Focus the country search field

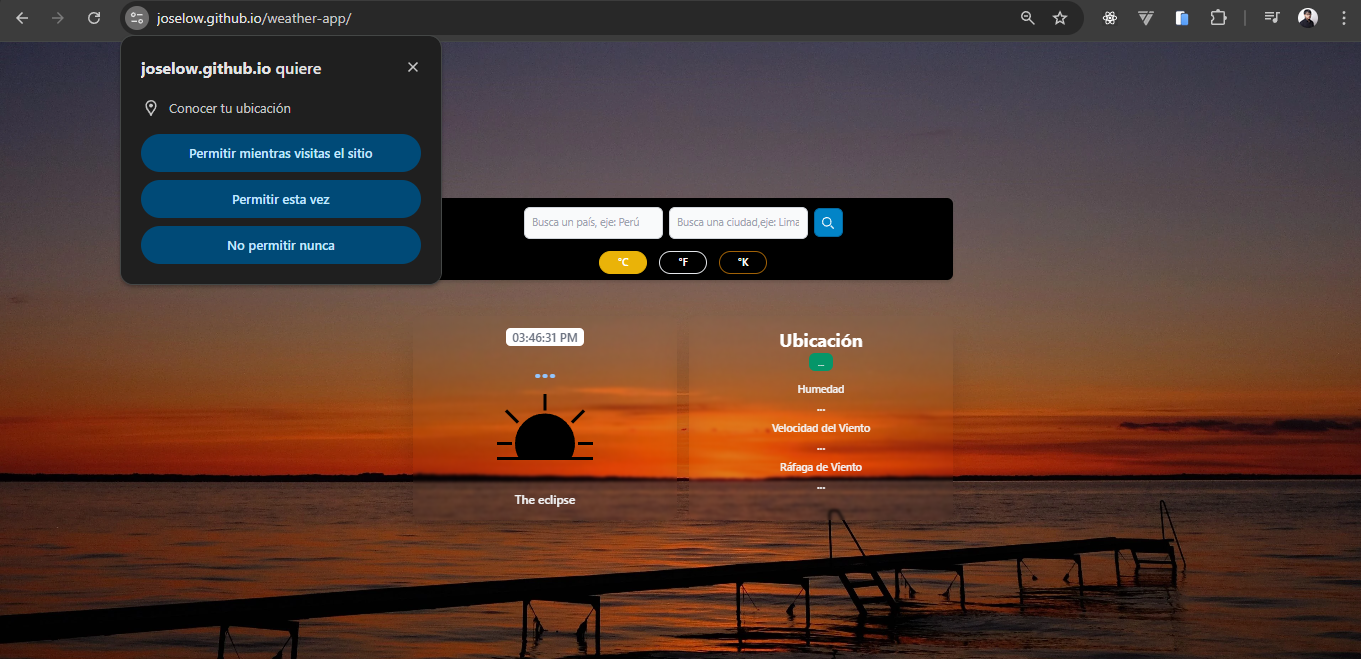click(x=593, y=223)
